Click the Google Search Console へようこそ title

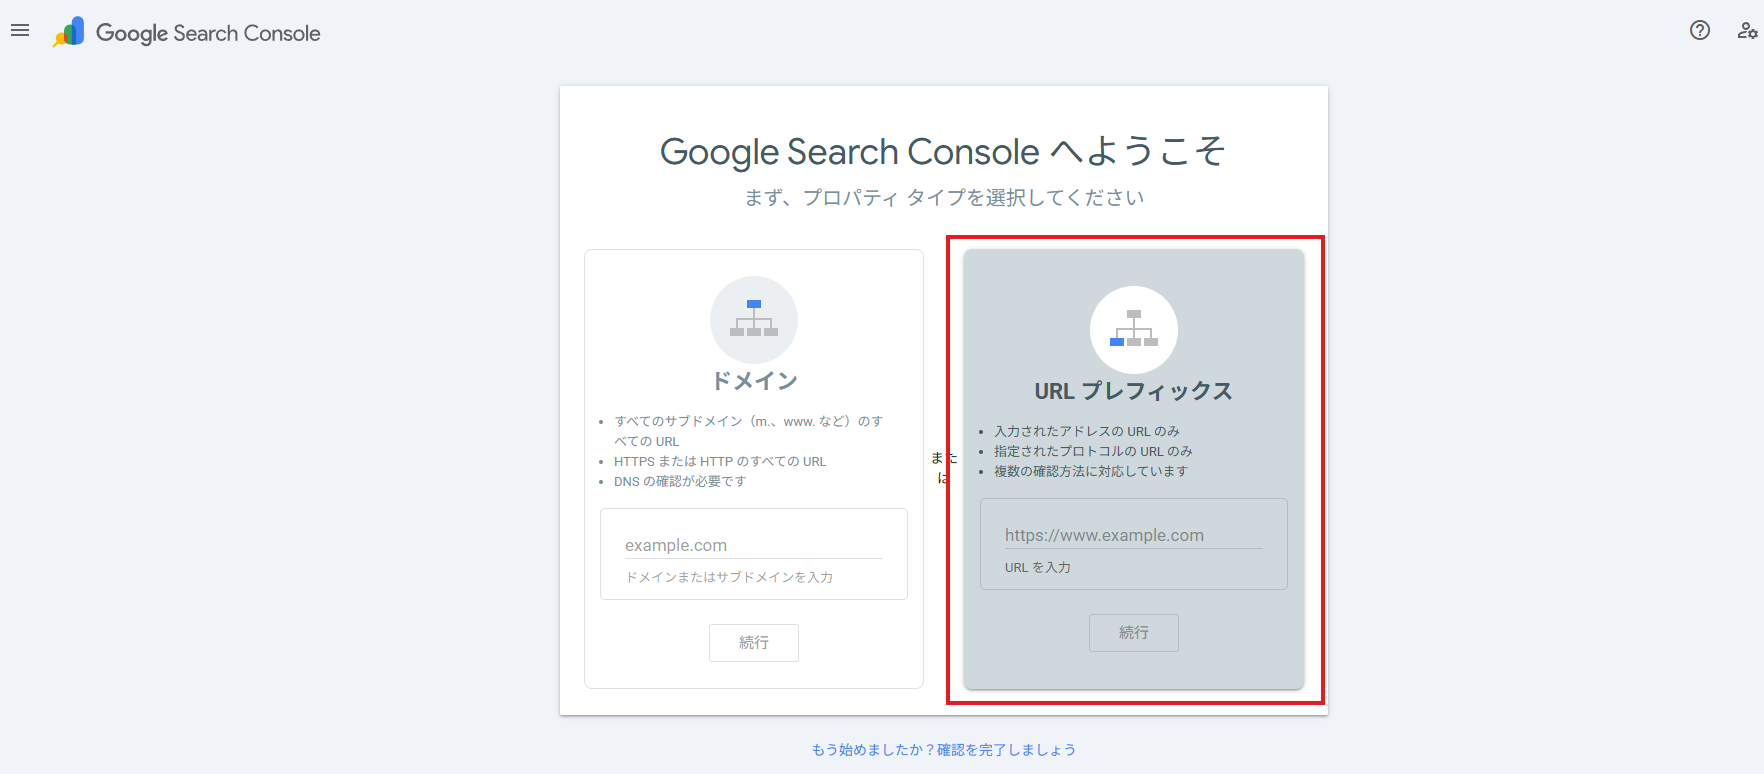pos(942,152)
